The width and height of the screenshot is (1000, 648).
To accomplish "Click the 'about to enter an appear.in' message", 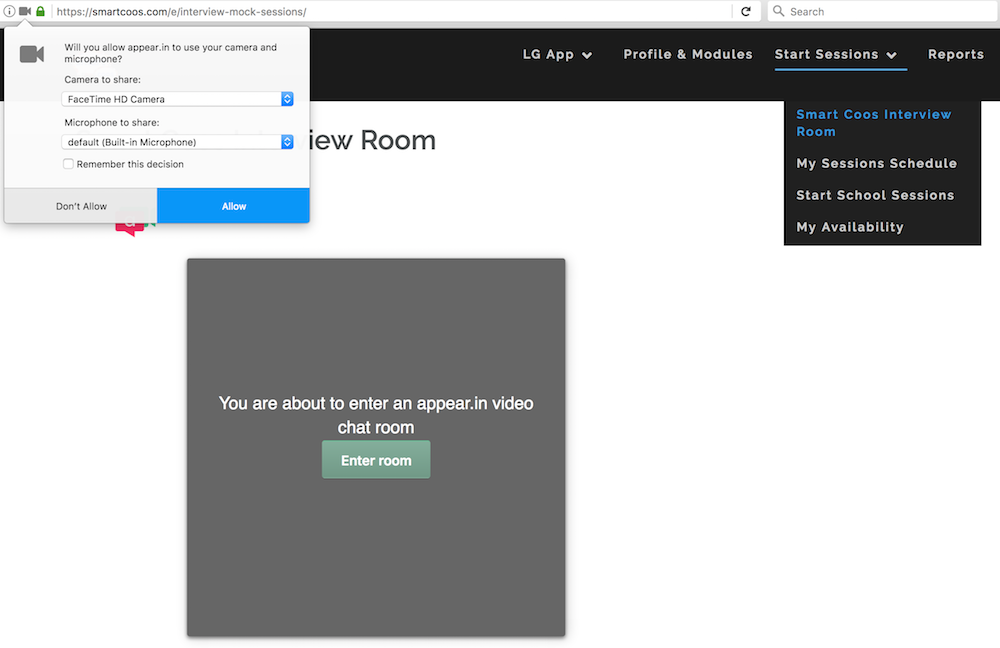I will tap(376, 415).
